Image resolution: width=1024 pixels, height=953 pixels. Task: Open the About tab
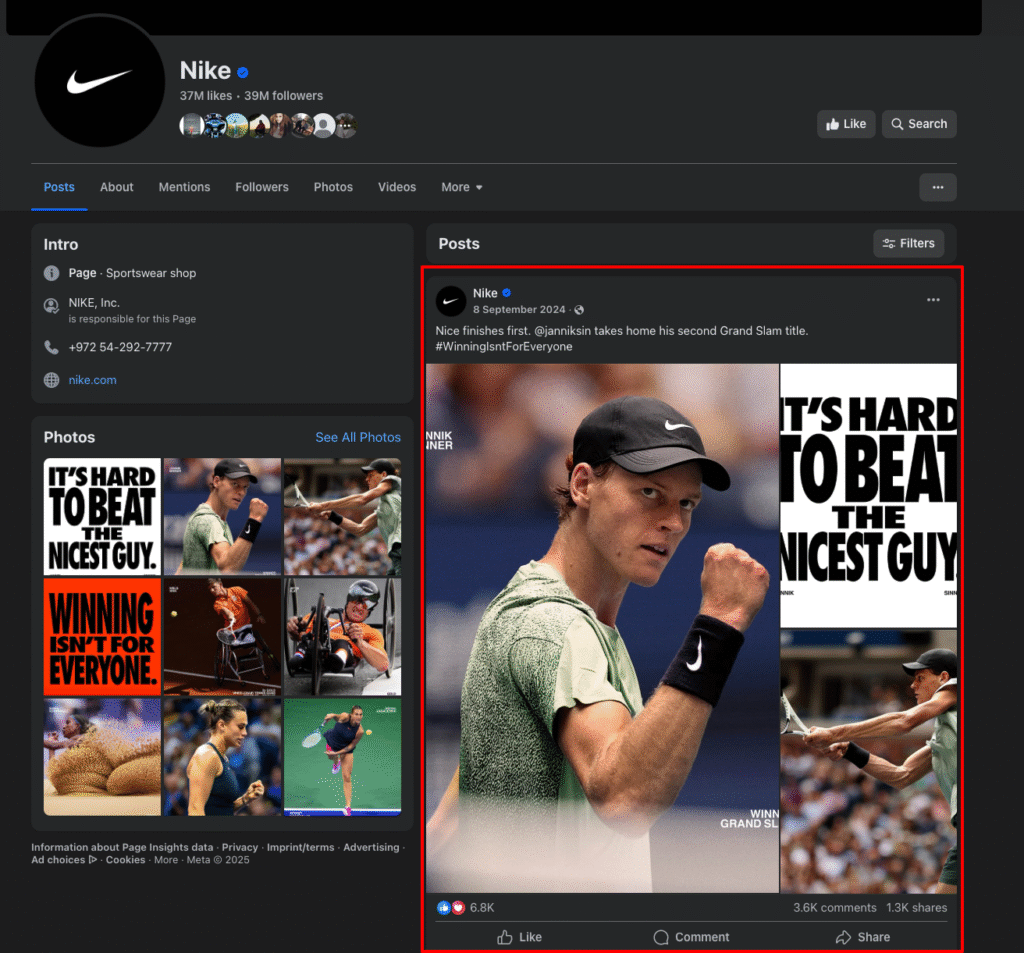click(116, 187)
